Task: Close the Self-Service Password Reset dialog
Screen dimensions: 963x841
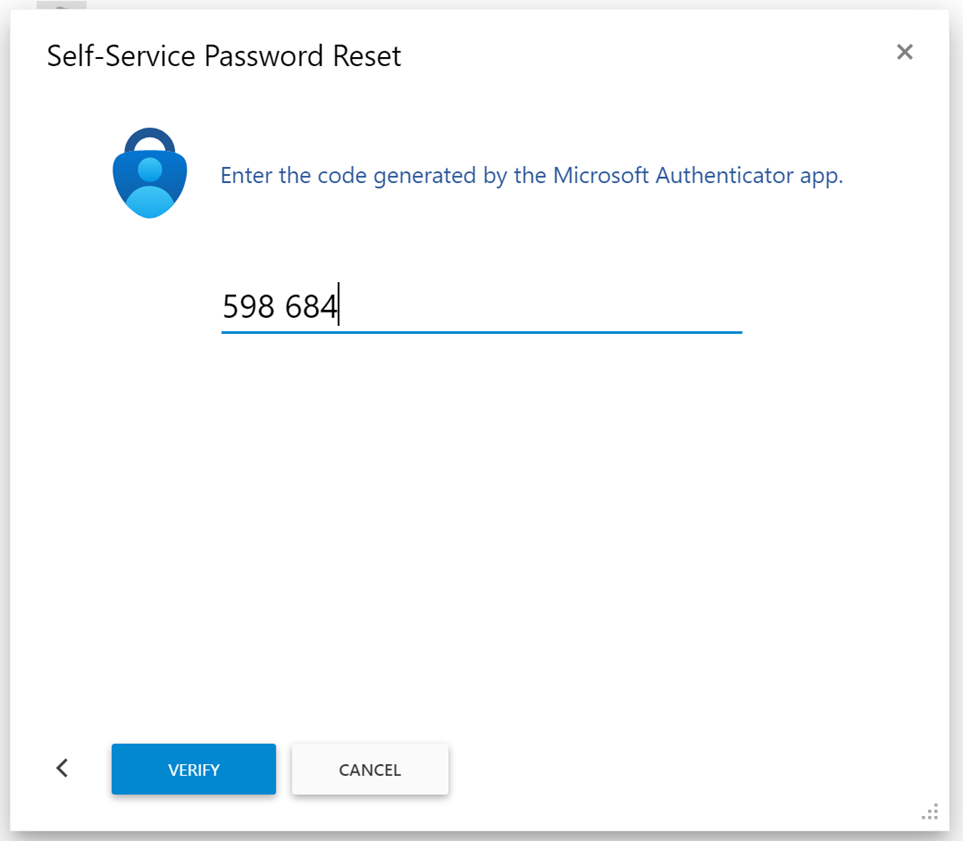Action: coord(904,52)
